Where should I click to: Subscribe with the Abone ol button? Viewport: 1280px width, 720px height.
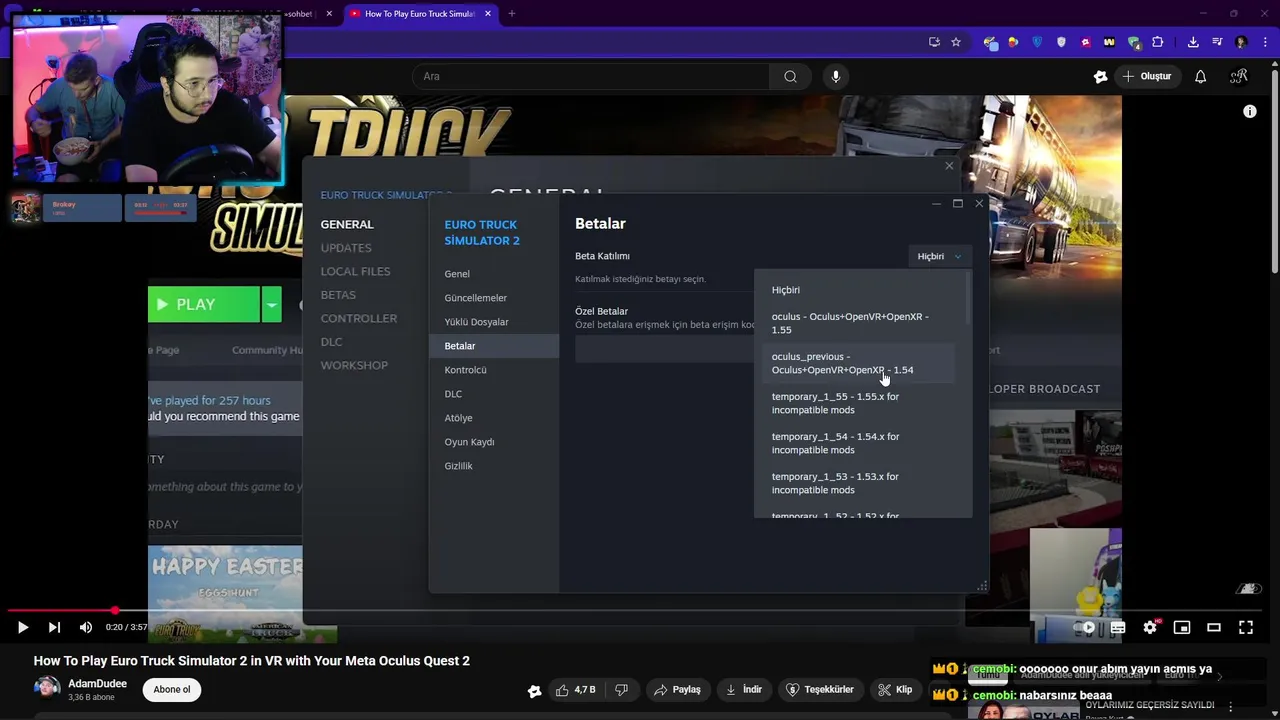[x=172, y=689]
